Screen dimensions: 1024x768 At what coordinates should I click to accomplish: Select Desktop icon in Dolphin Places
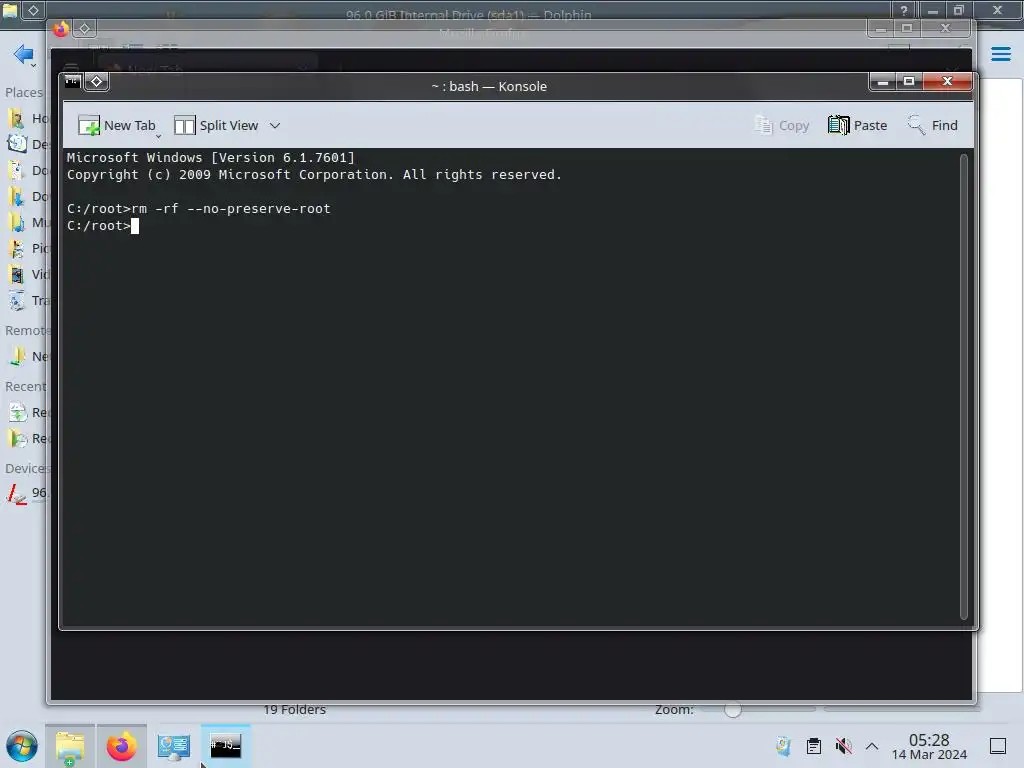(x=16, y=144)
